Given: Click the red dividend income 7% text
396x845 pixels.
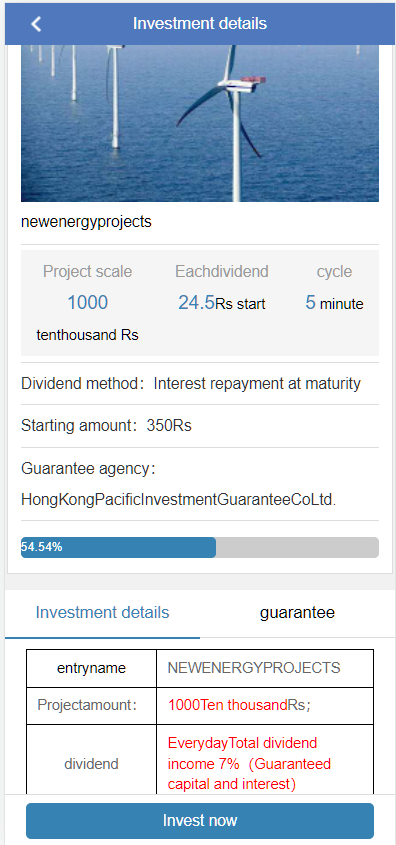Looking at the screenshot, I should (x=249, y=764).
